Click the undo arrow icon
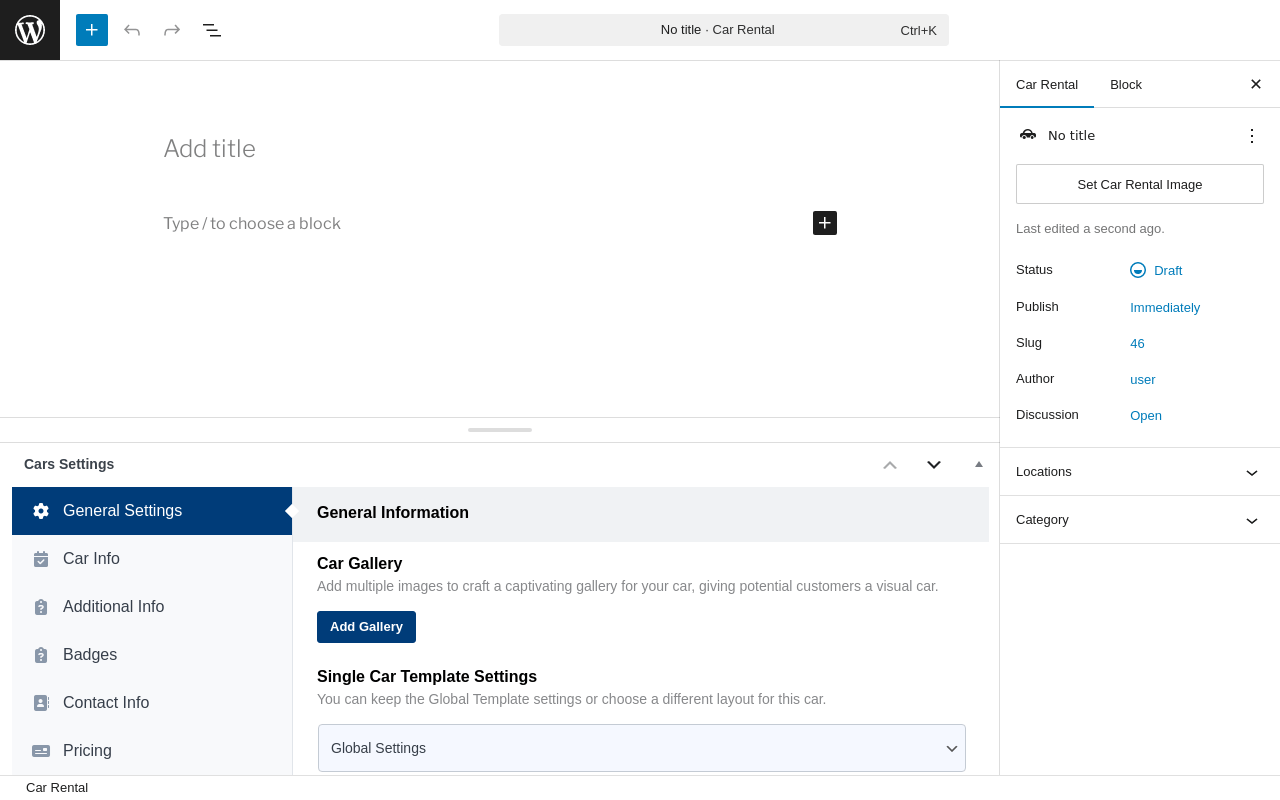The width and height of the screenshot is (1280, 800). pos(132,30)
